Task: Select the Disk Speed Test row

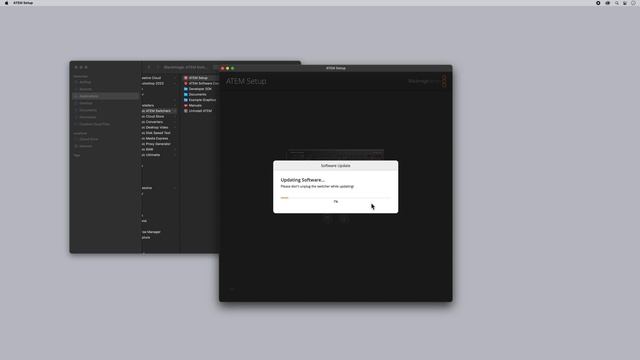Action: pyautogui.click(x=159, y=133)
